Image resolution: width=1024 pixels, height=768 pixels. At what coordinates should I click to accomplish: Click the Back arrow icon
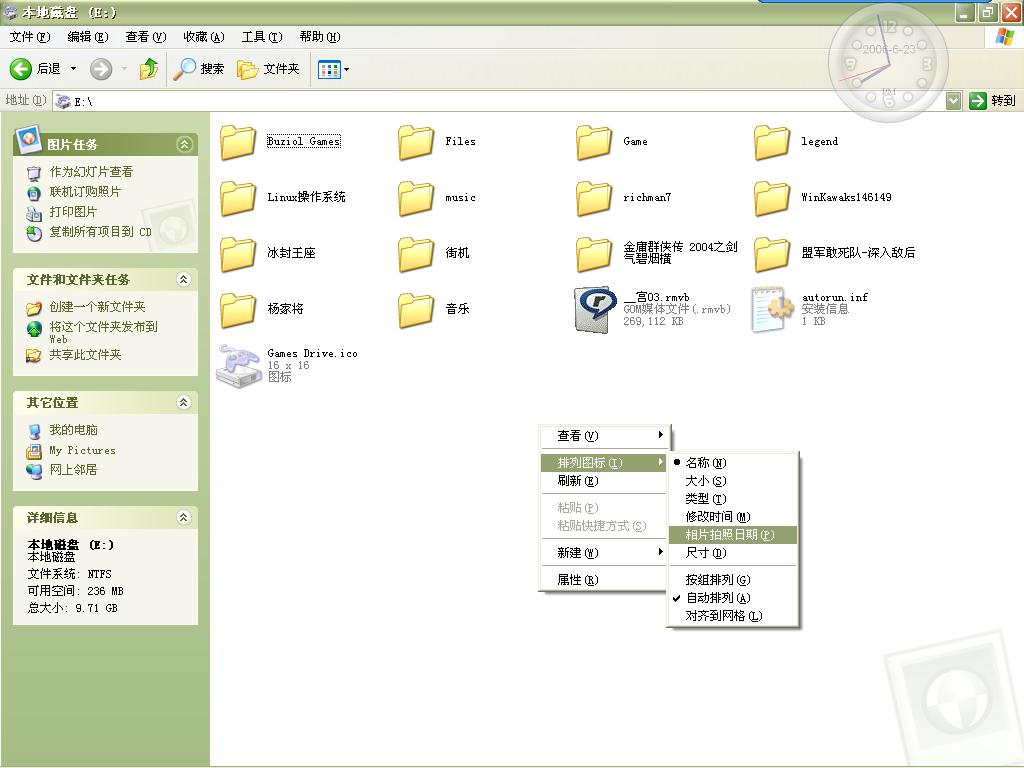(21, 69)
